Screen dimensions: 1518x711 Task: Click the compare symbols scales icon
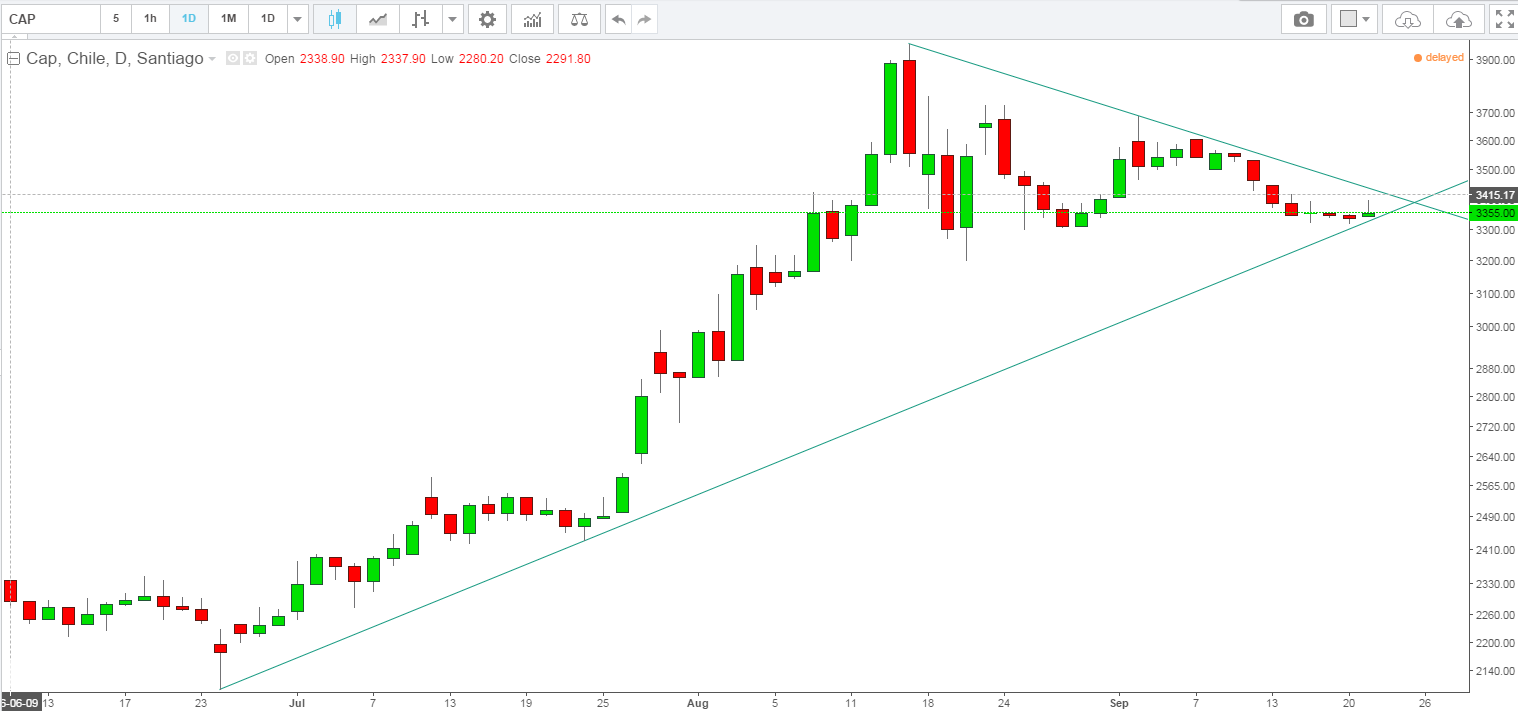click(x=580, y=19)
